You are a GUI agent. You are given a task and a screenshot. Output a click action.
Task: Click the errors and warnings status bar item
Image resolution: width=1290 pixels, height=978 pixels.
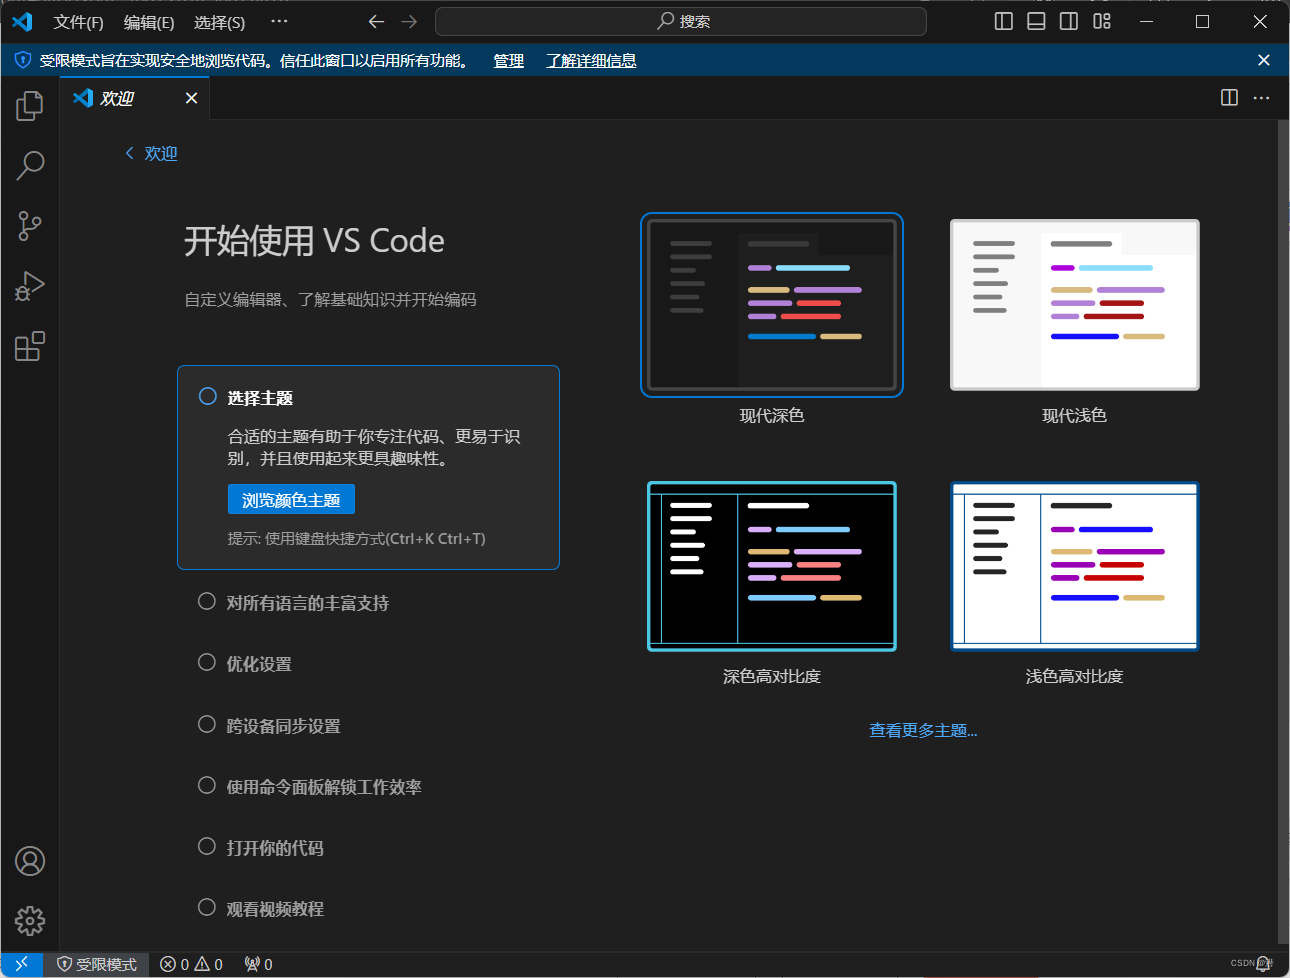[x=190, y=964]
